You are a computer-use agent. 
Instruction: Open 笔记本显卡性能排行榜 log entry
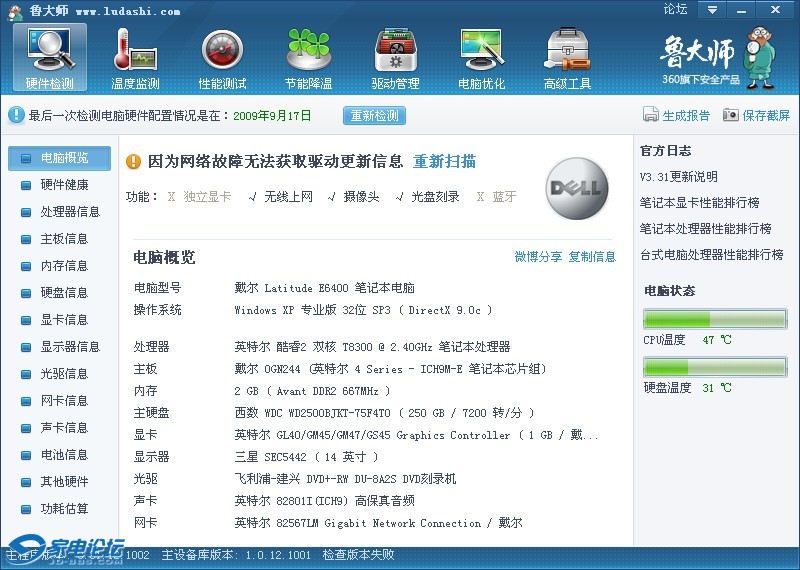click(x=699, y=203)
